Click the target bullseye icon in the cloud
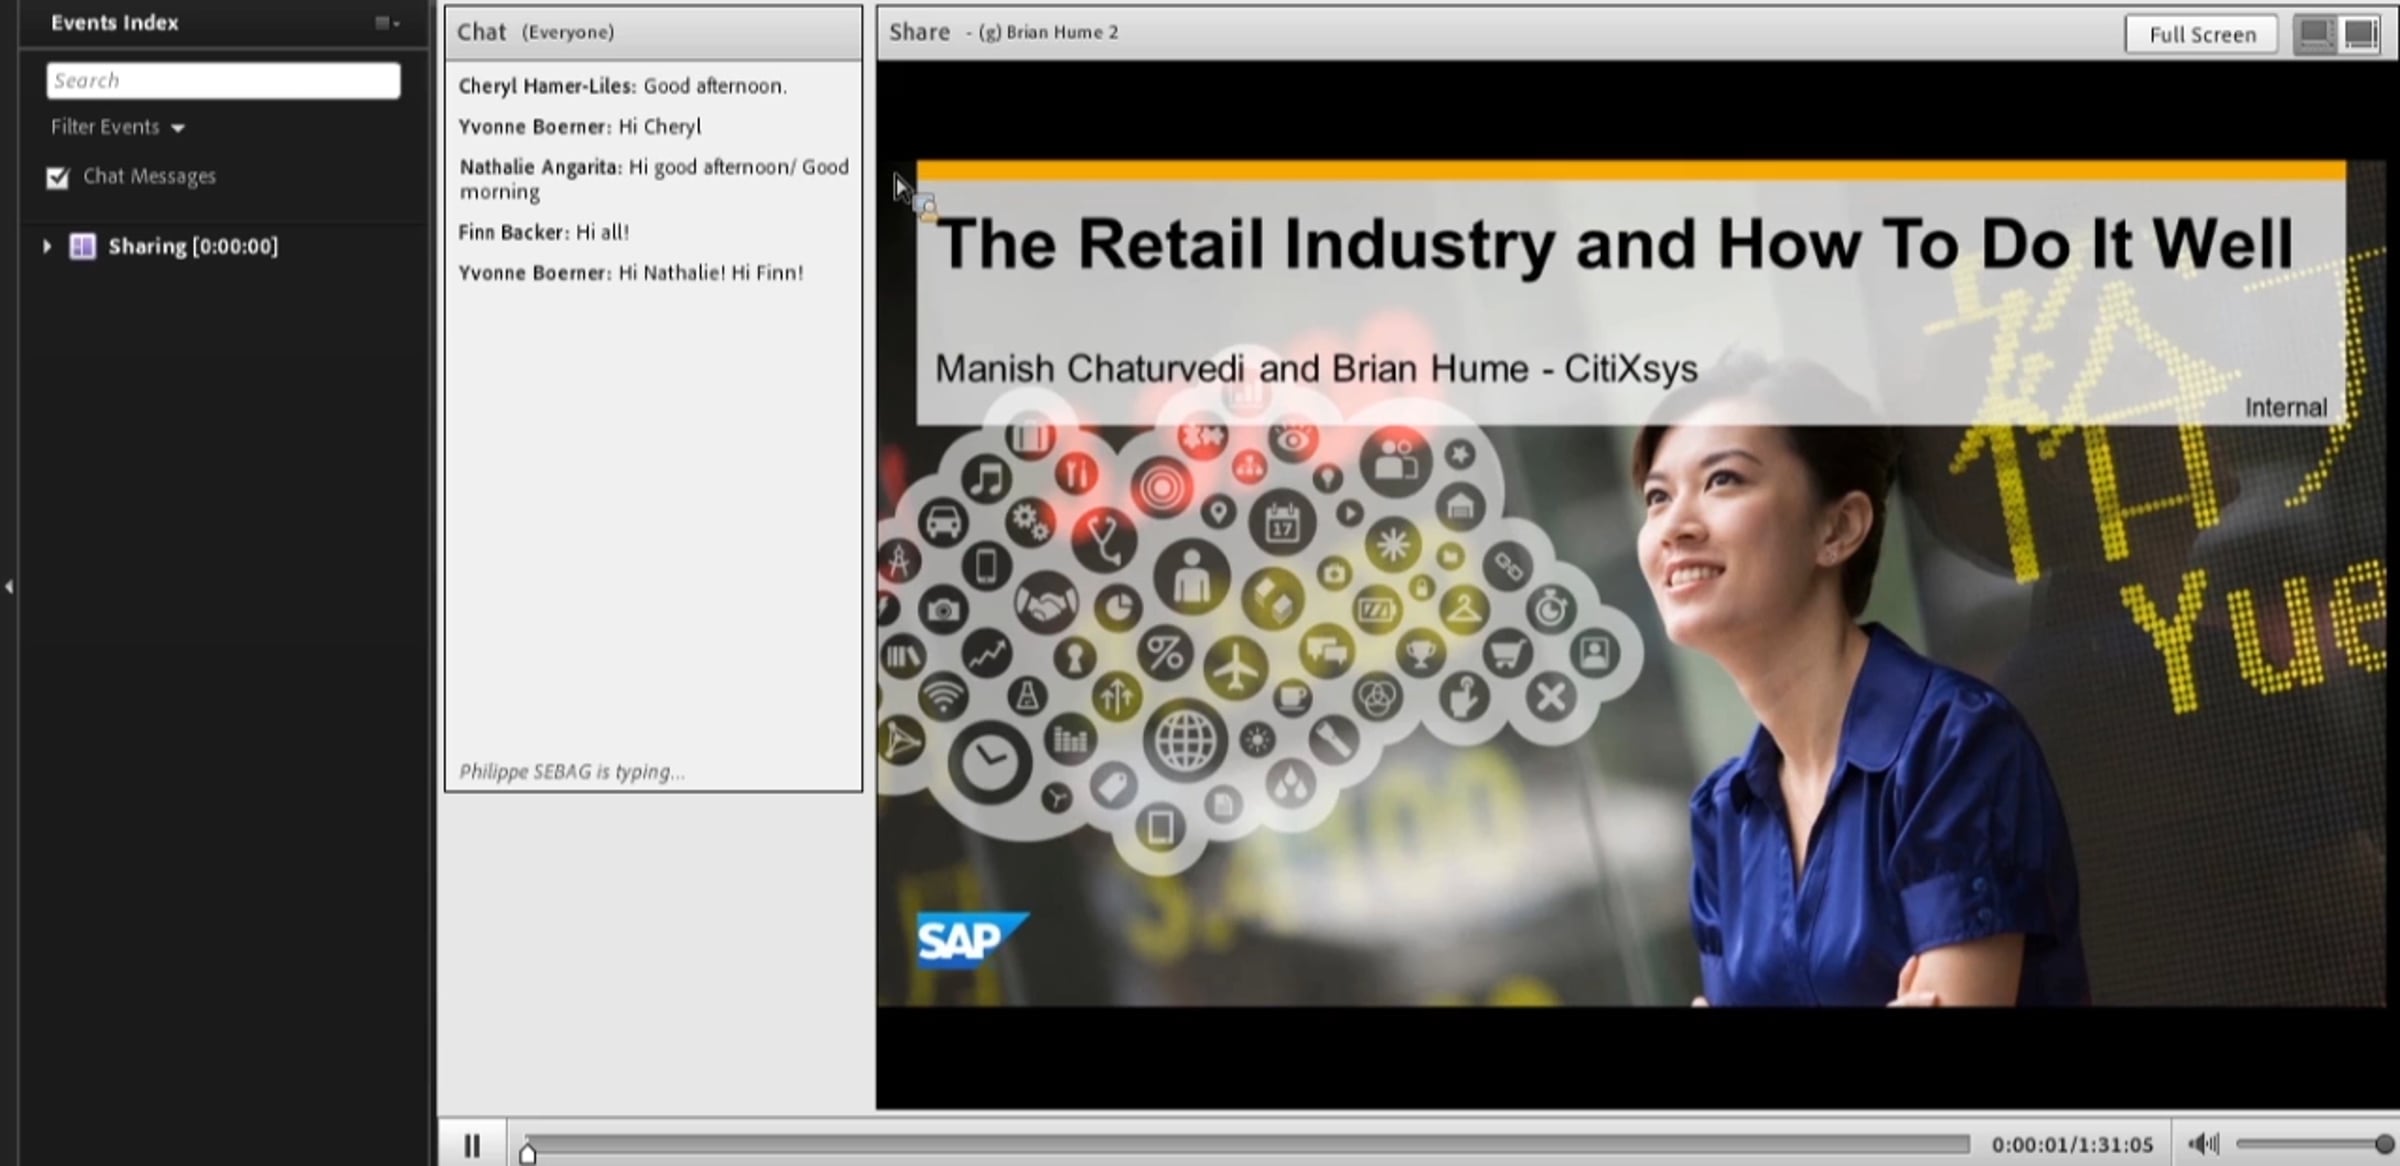2400x1166 pixels. pos(1161,488)
